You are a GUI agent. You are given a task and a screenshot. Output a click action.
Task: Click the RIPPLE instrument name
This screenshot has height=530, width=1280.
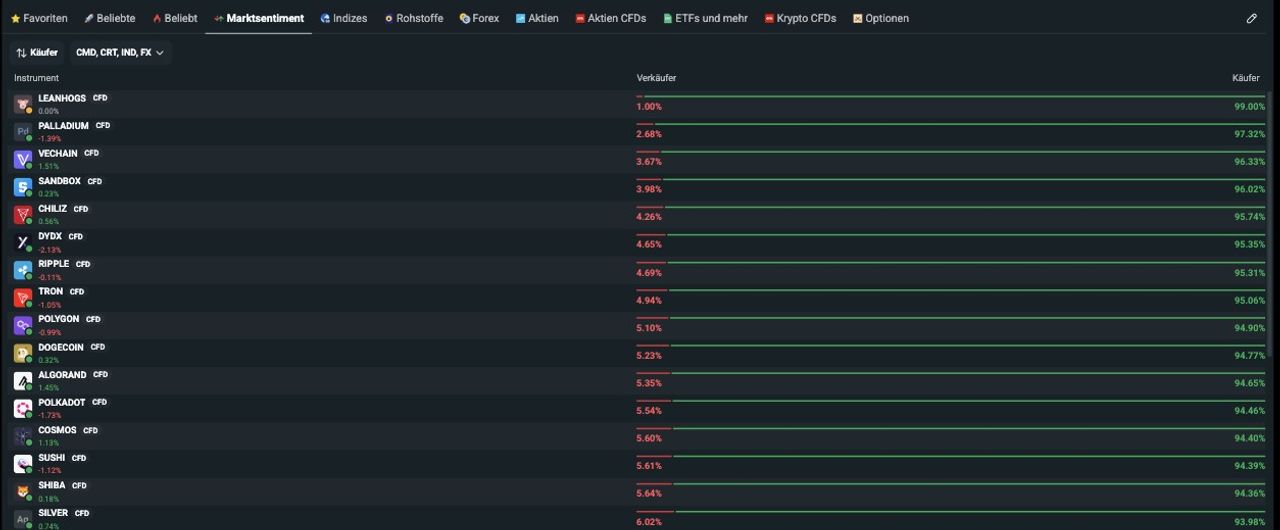[x=54, y=264]
